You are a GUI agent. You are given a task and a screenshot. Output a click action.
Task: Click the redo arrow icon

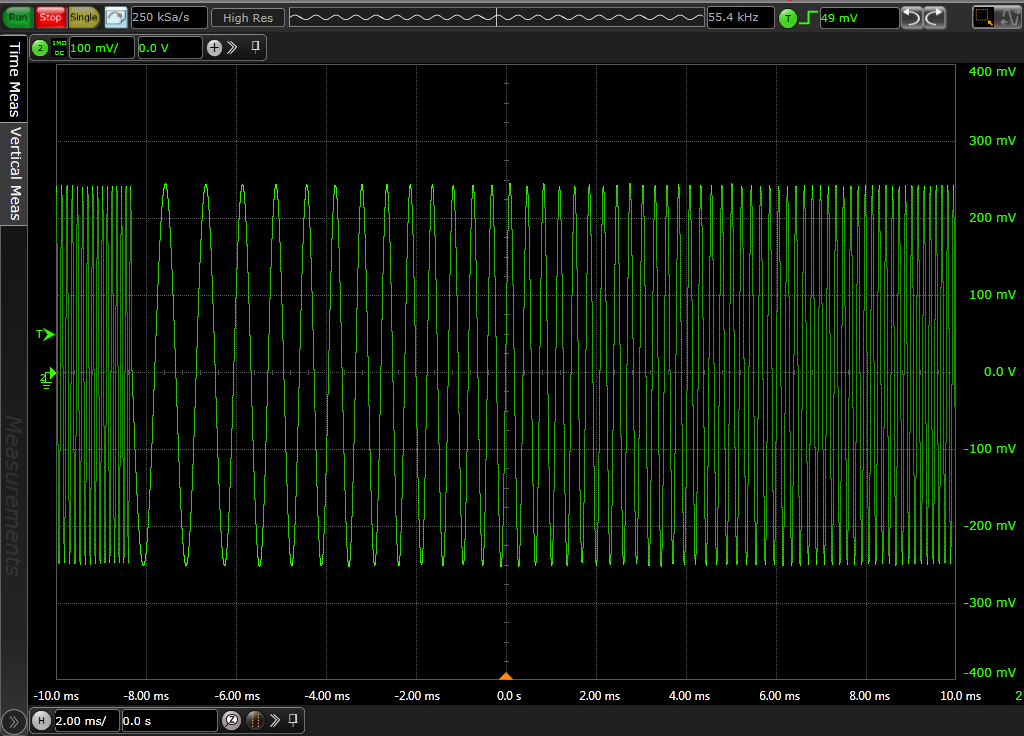tap(934, 17)
